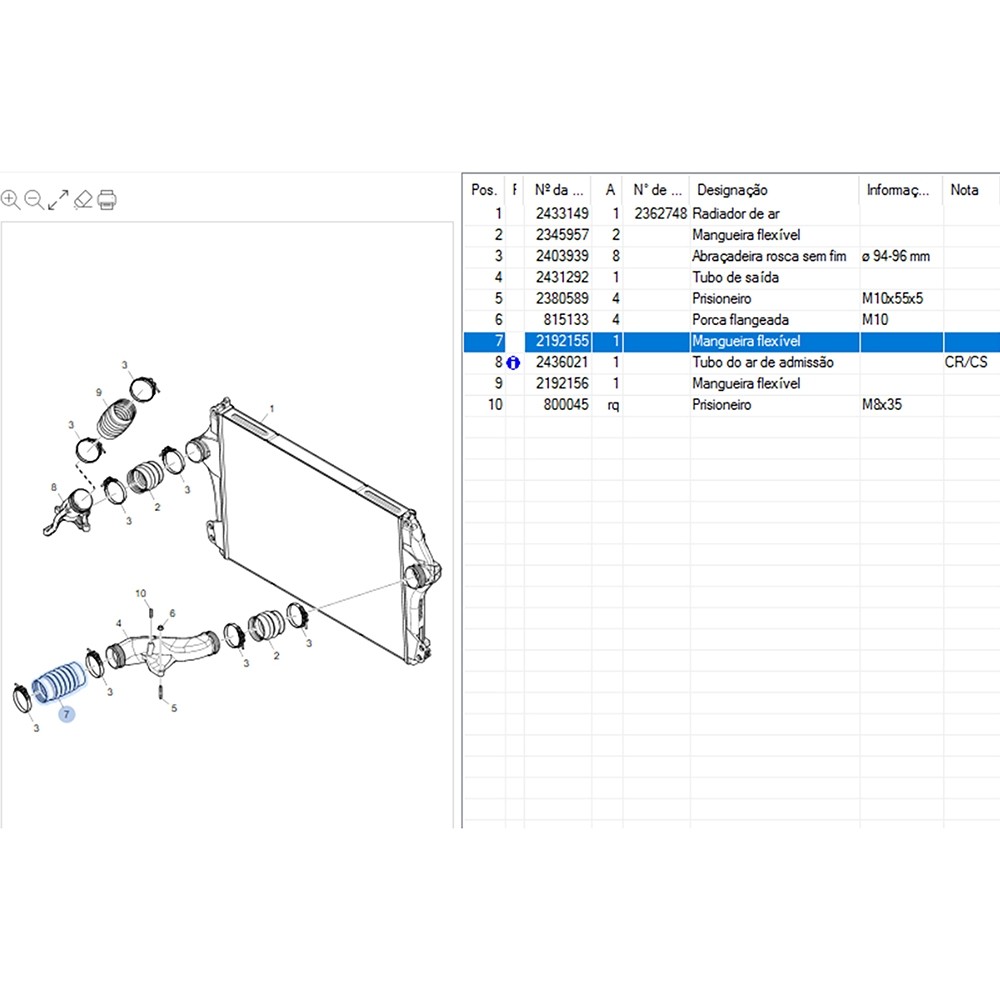Select the Radiador de ar row
The image size is (1000, 1000).
[x=736, y=214]
